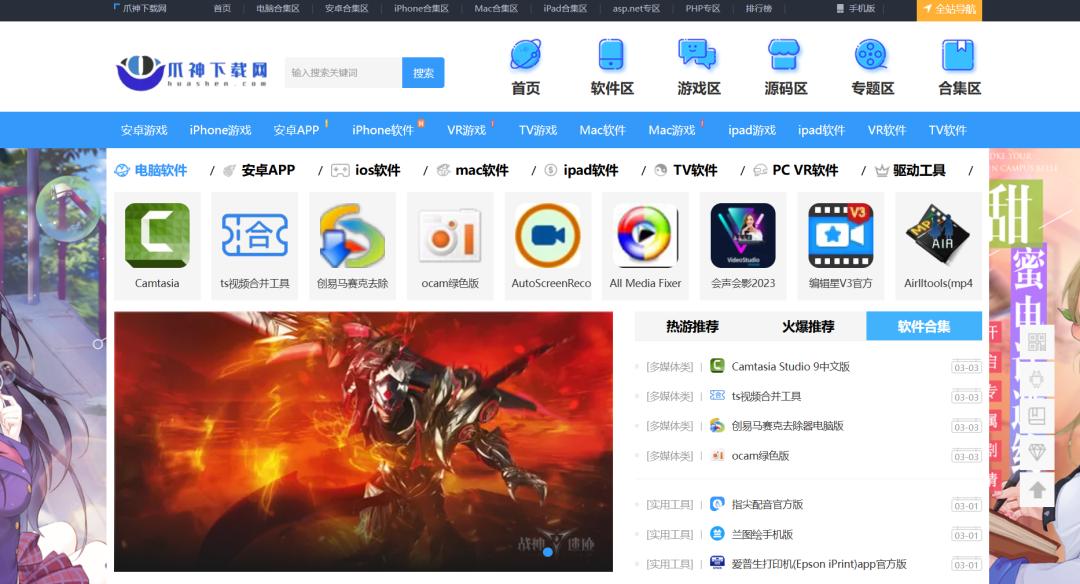Click the Android robot sidebar icon
The height and width of the screenshot is (584, 1080).
tap(1037, 380)
